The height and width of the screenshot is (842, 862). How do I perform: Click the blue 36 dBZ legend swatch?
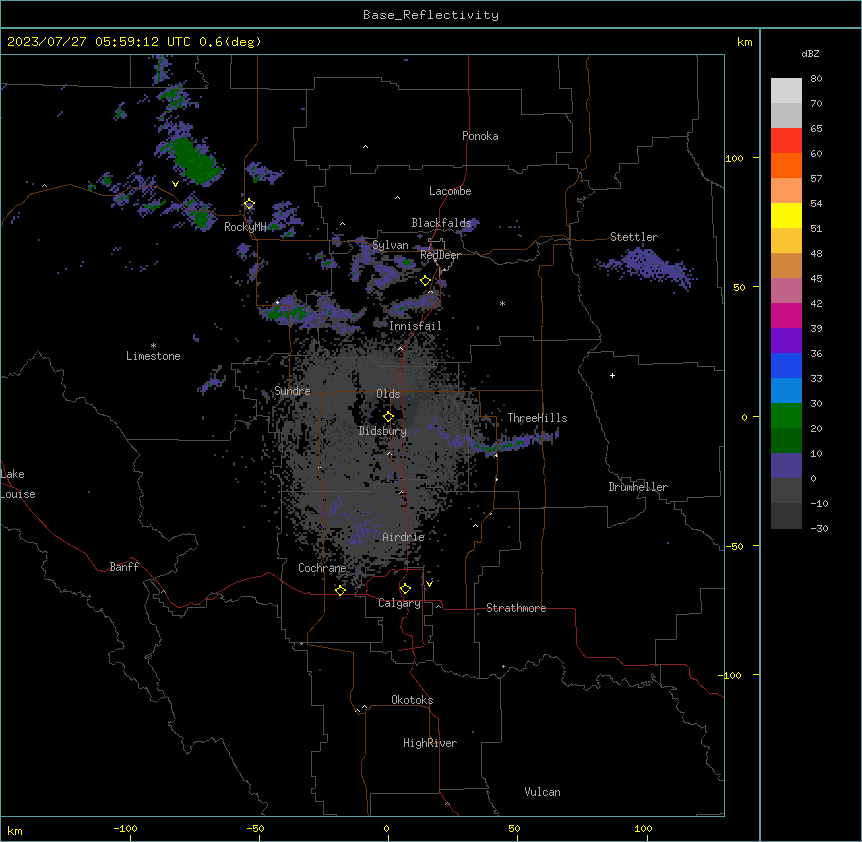point(786,365)
